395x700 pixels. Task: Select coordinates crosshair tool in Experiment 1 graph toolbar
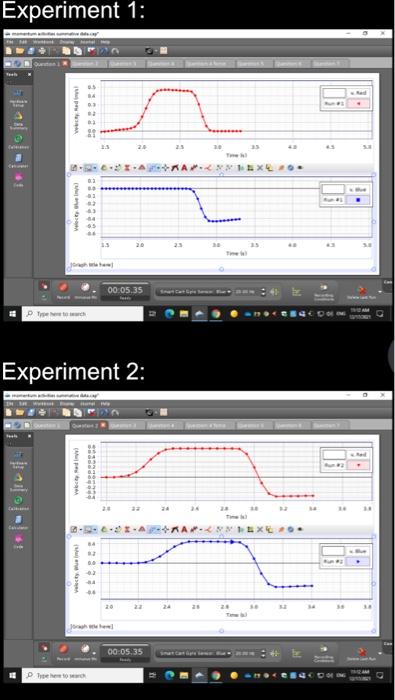click(x=166, y=168)
